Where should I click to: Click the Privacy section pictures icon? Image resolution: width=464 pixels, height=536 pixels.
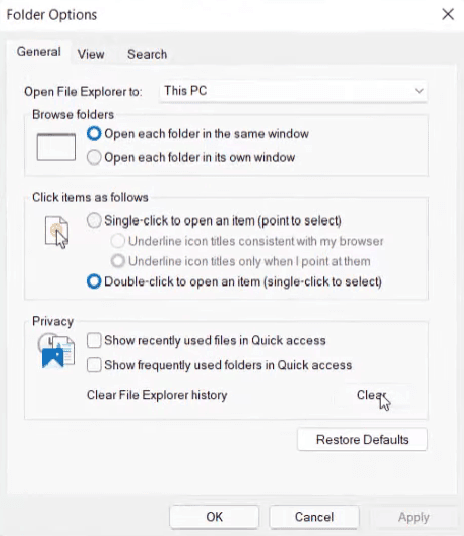point(56,351)
